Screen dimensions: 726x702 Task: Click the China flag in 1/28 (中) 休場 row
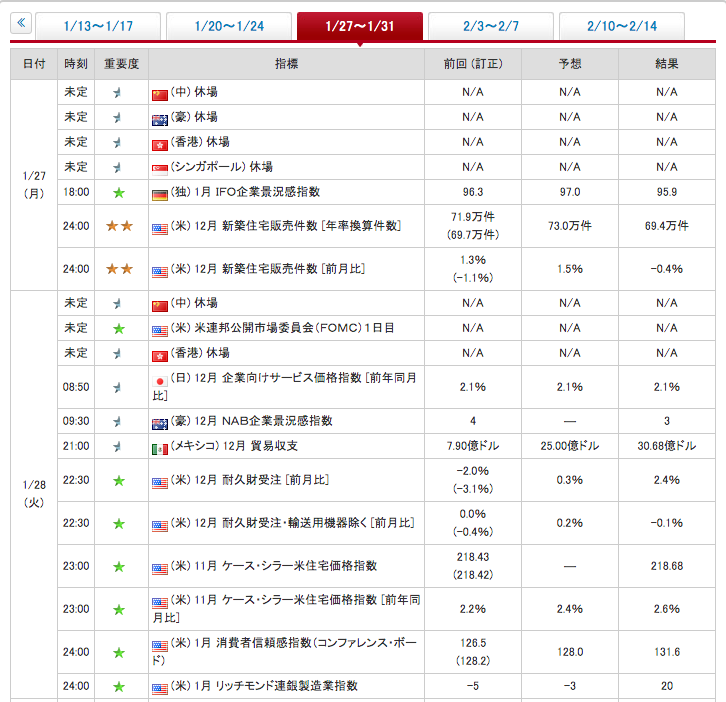pyautogui.click(x=160, y=306)
